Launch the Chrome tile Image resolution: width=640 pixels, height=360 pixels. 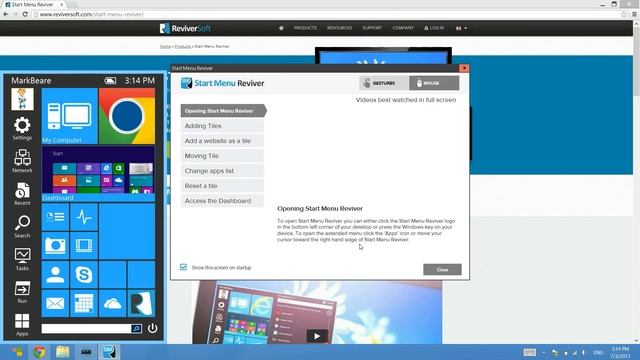tap(127, 116)
